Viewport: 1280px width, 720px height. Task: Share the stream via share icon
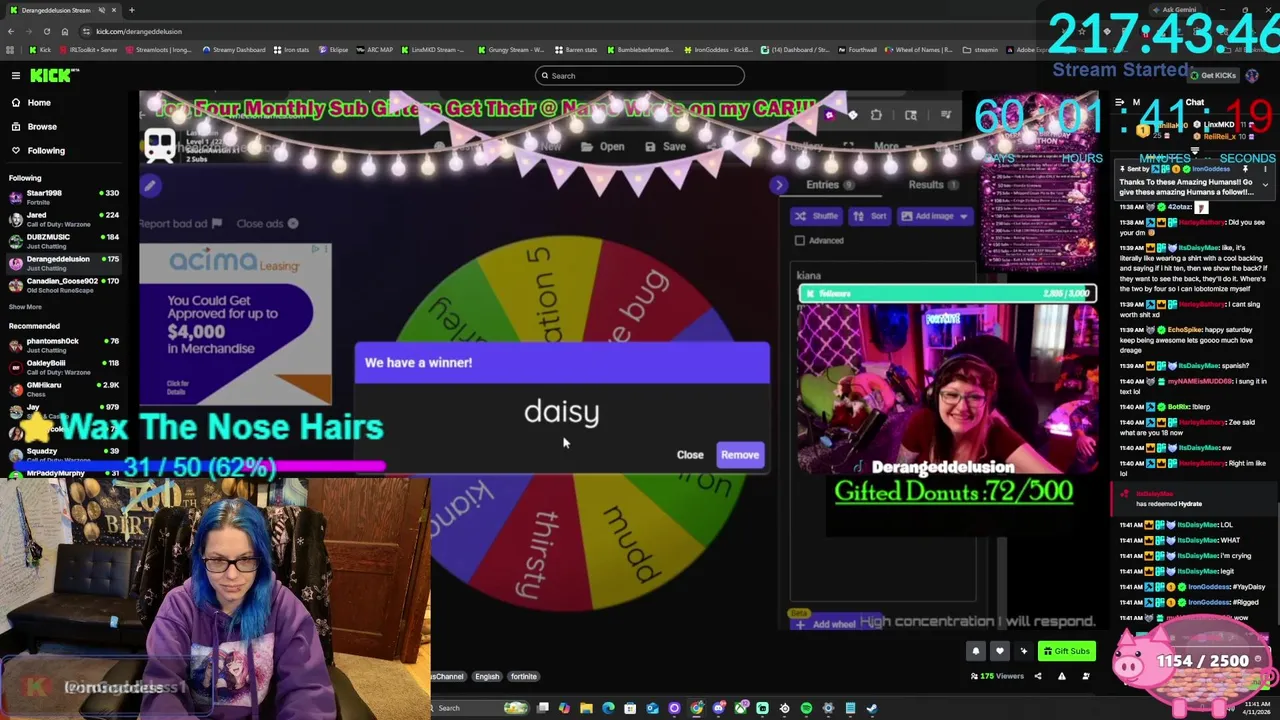[x=1038, y=676]
